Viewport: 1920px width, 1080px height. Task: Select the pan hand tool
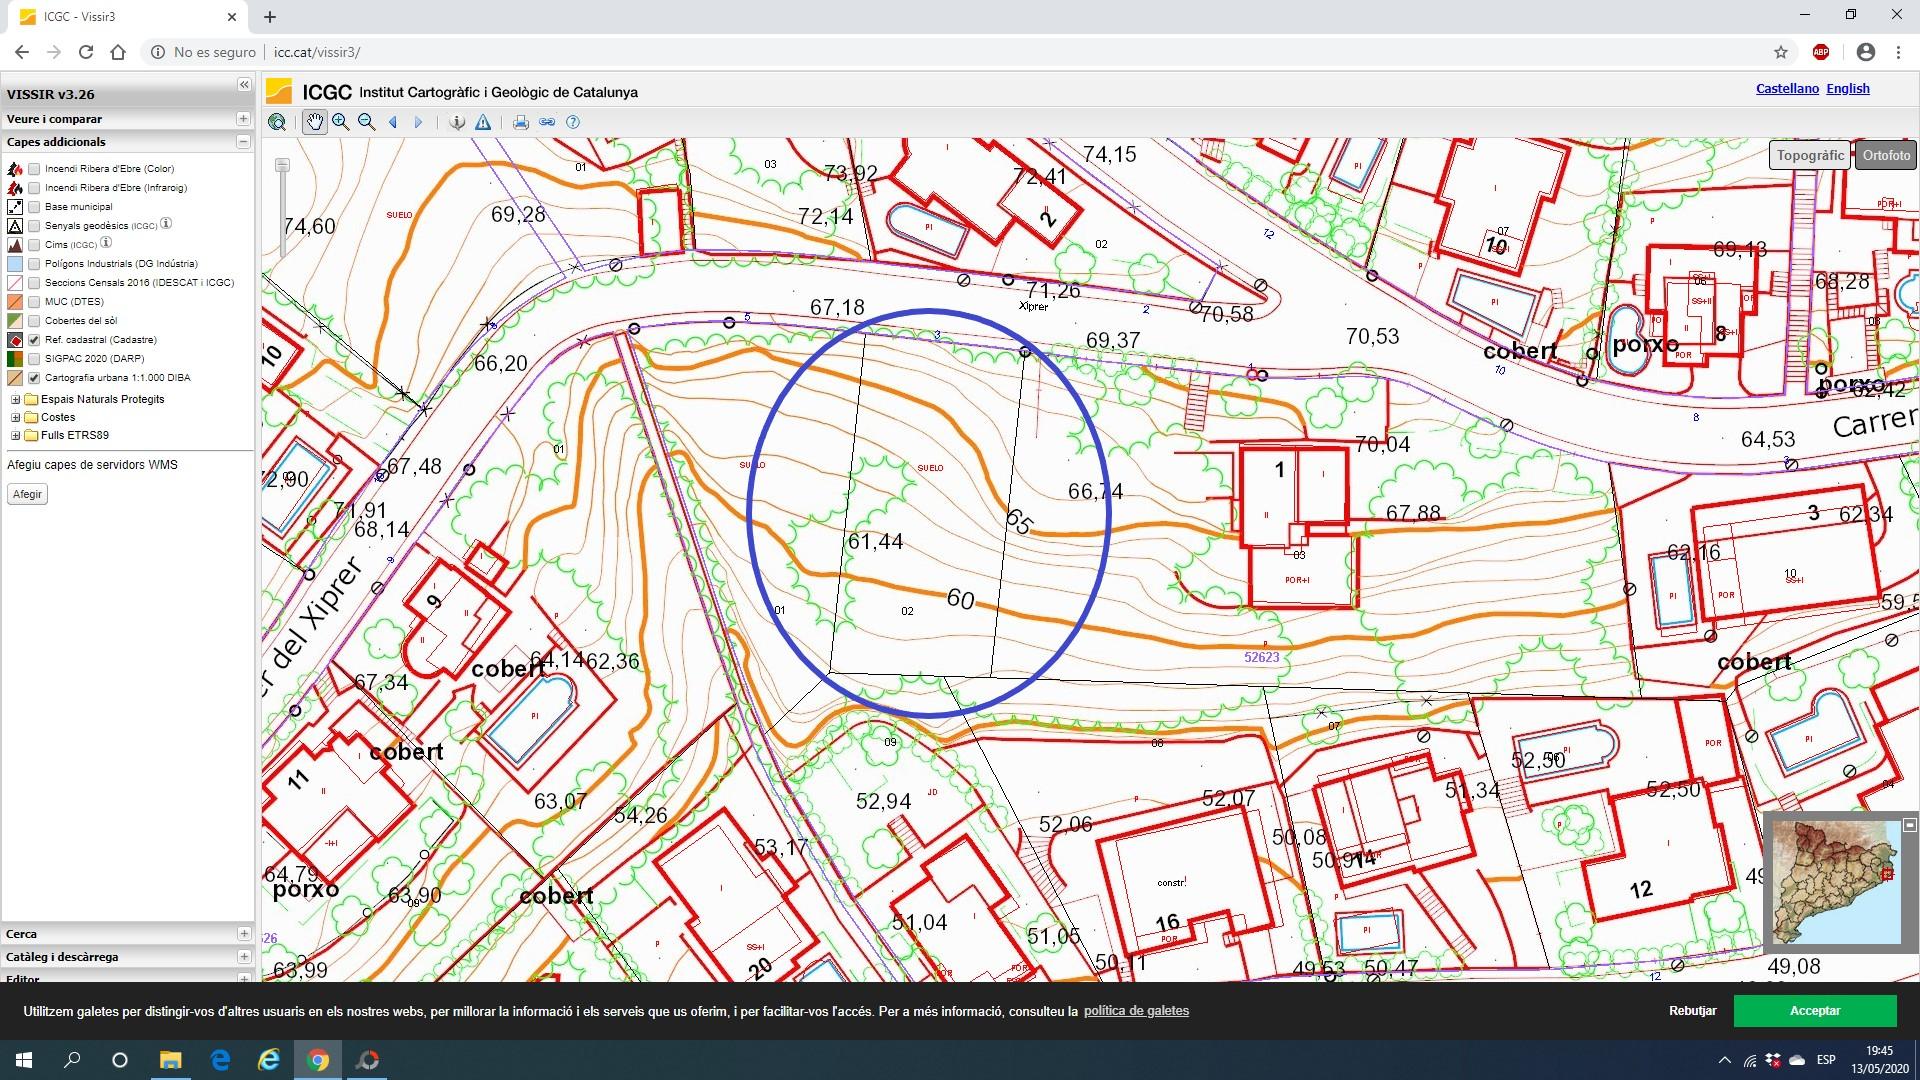pyautogui.click(x=315, y=122)
